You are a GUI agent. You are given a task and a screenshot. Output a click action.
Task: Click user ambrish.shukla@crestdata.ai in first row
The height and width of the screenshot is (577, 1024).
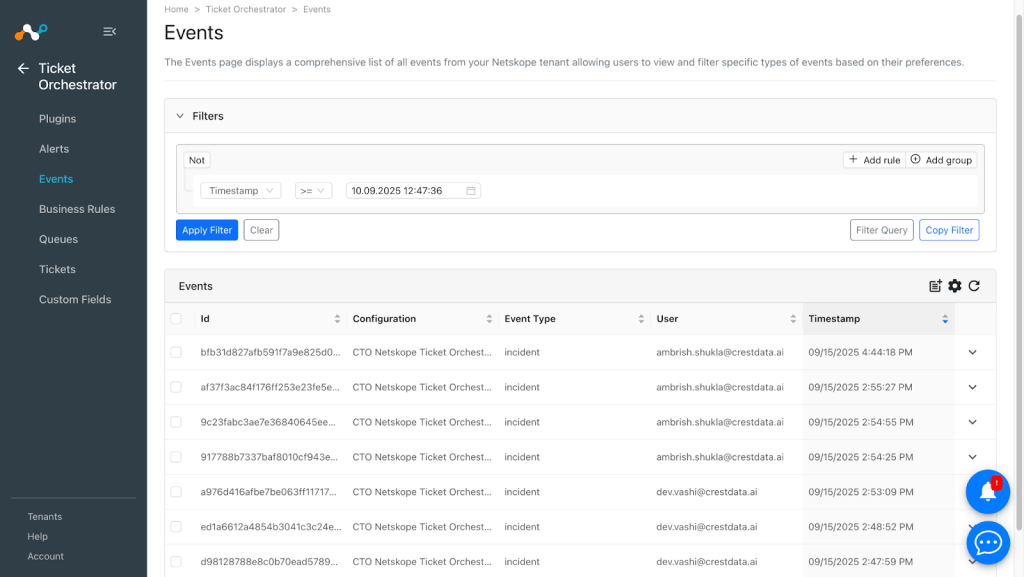pyautogui.click(x=720, y=352)
